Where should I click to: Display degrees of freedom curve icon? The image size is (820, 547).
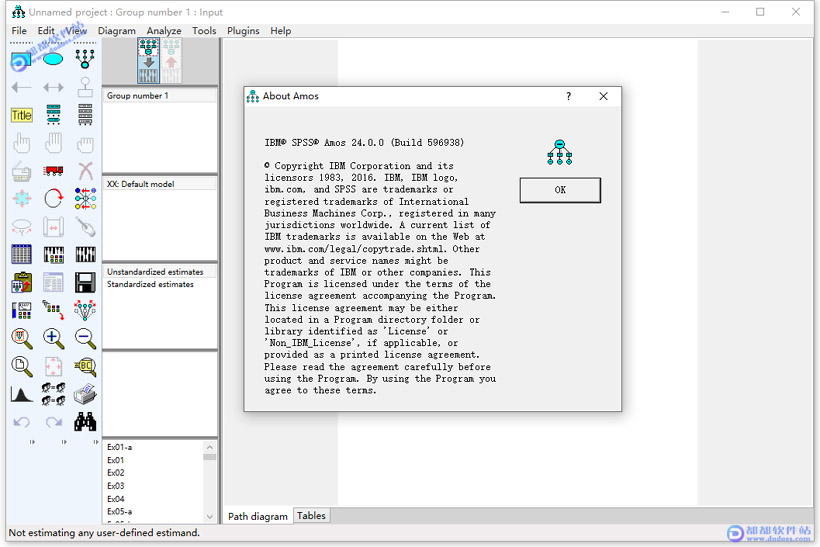coord(21,394)
